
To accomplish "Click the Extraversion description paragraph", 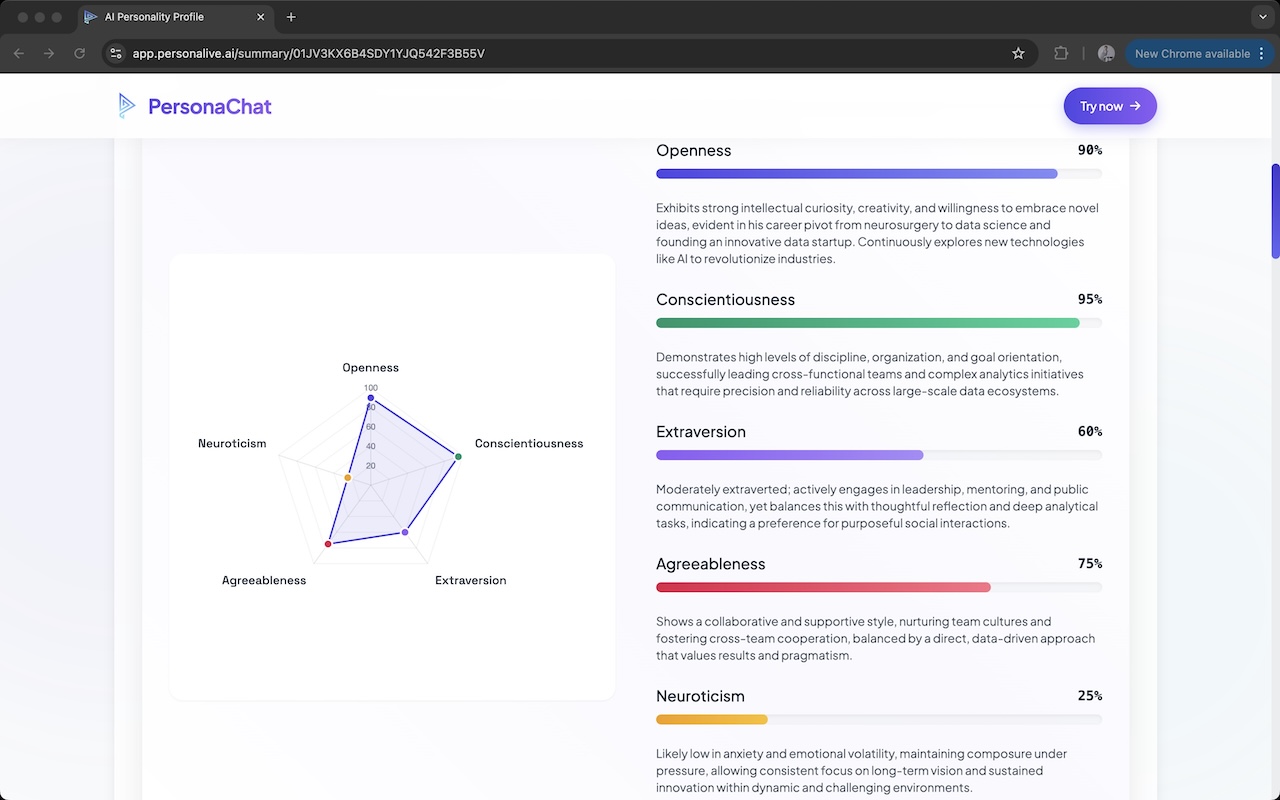I will tap(877, 506).
